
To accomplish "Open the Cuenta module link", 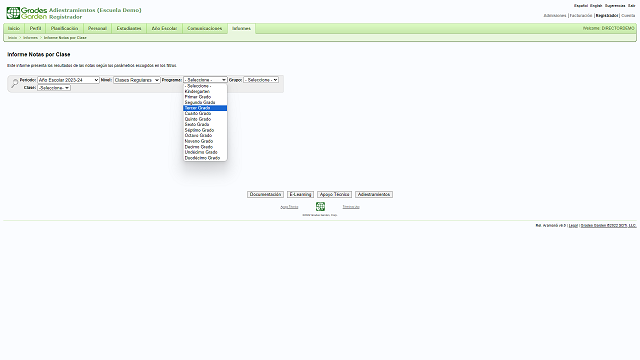I will (628, 16).
